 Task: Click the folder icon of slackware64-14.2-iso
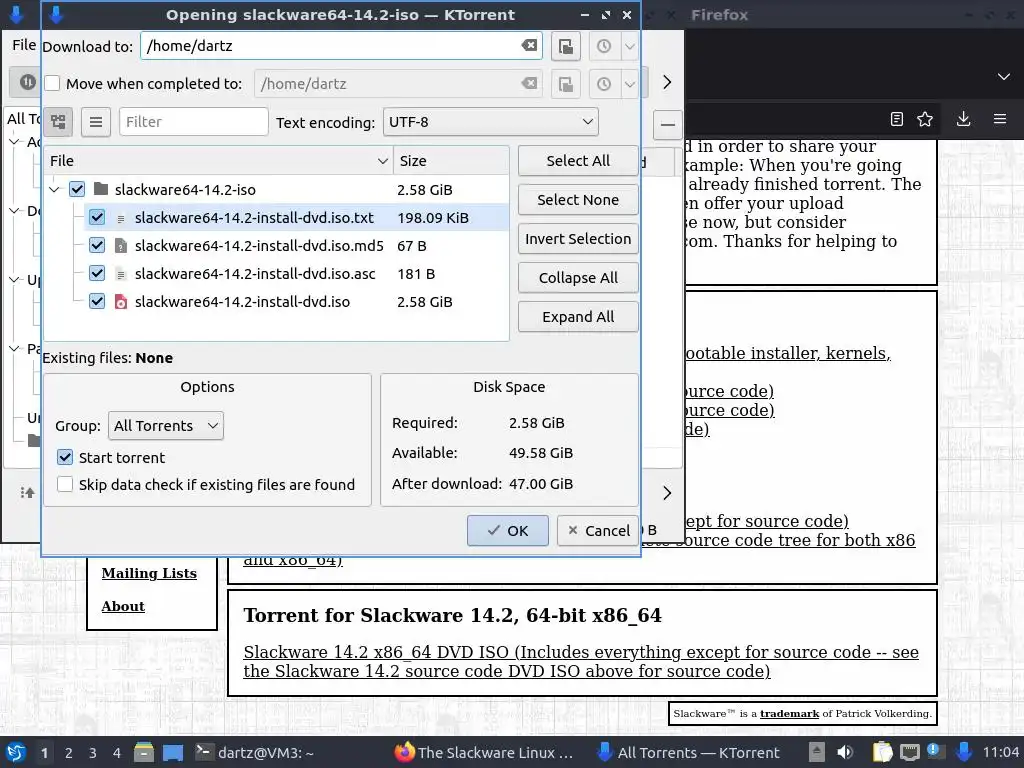[101, 189]
